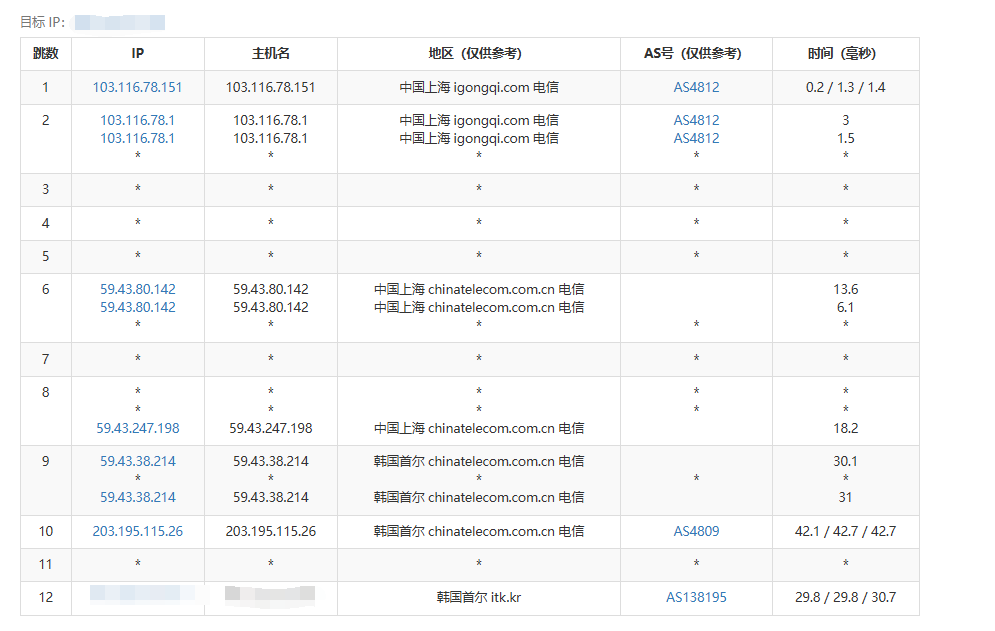Open the first 59.43.80.142 IP link in hop 6
The image size is (995, 631).
tap(138, 289)
